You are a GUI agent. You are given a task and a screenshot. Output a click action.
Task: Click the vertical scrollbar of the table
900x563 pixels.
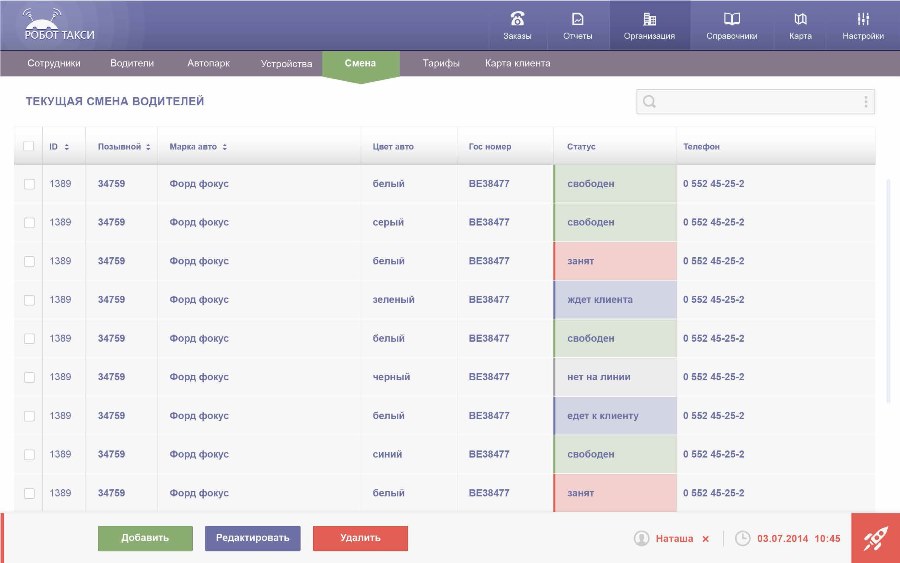tap(889, 291)
